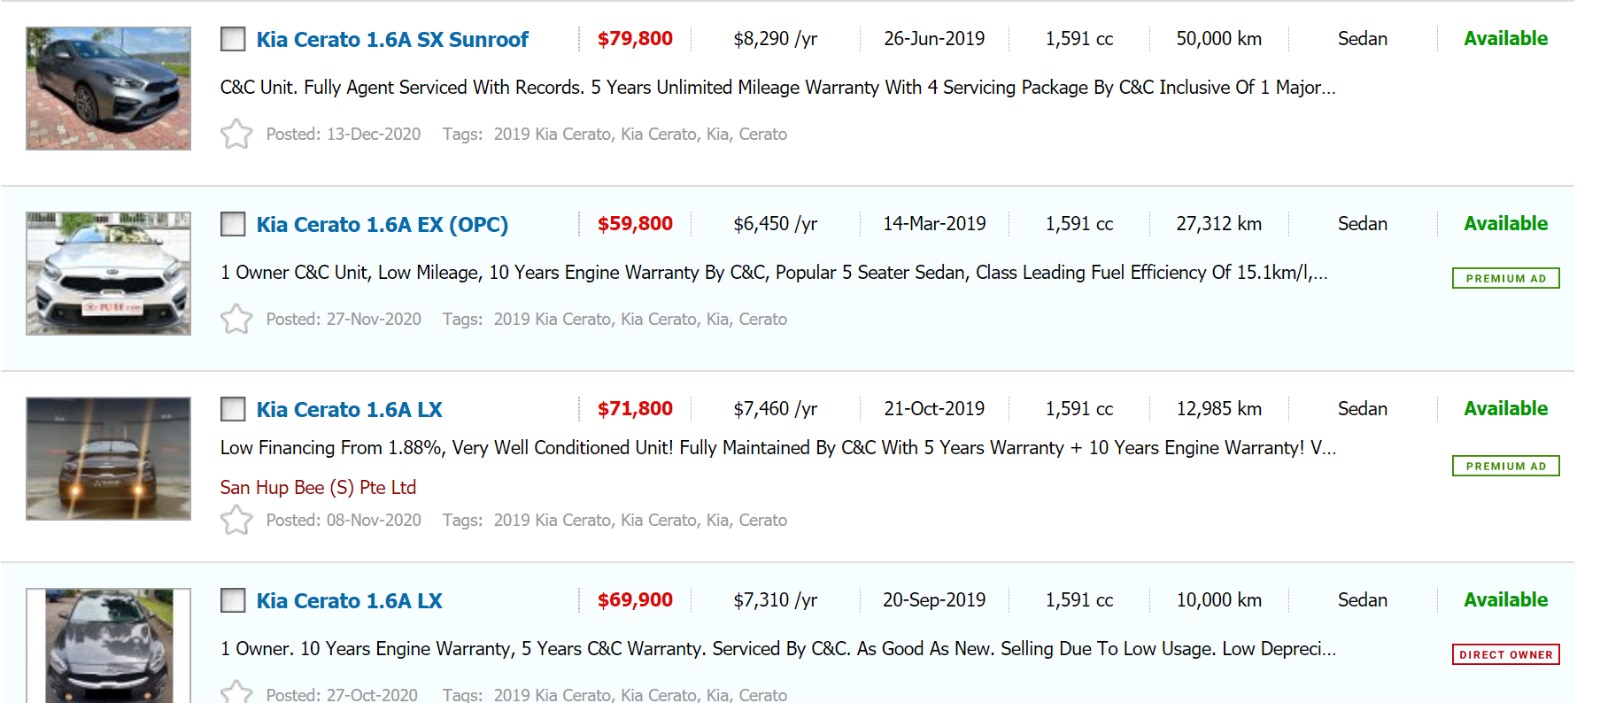
Task: Tick the checkbox for $69,900 Cerato LX
Action: [x=233, y=600]
